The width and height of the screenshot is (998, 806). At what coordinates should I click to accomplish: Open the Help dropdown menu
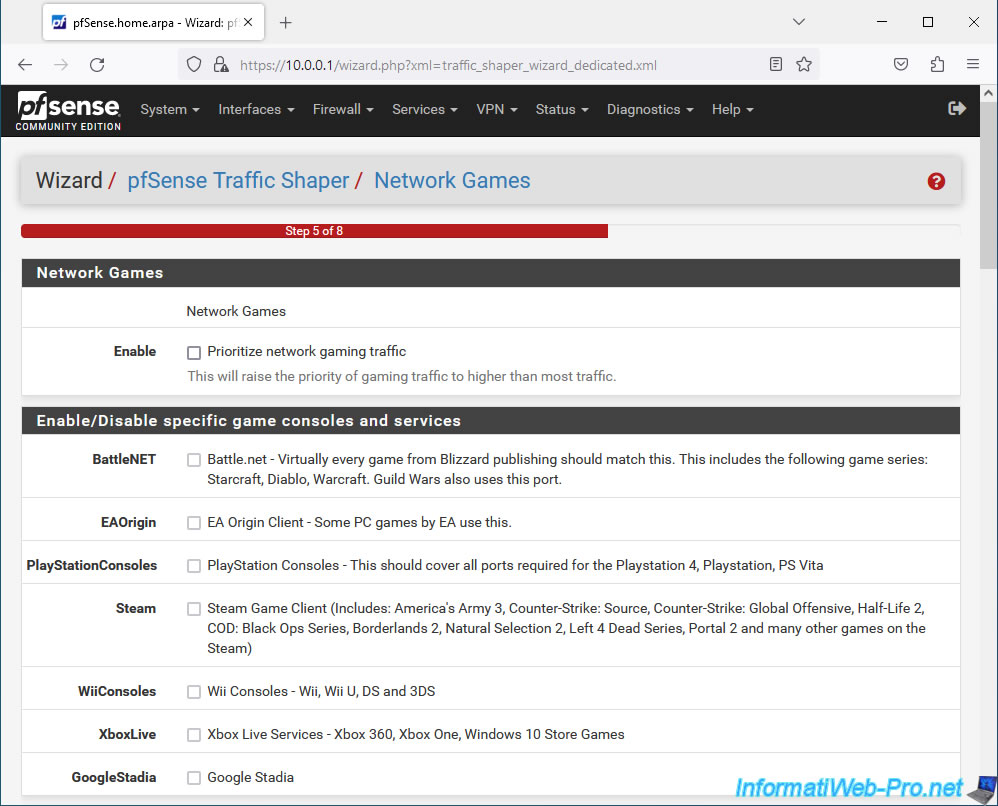click(x=732, y=110)
